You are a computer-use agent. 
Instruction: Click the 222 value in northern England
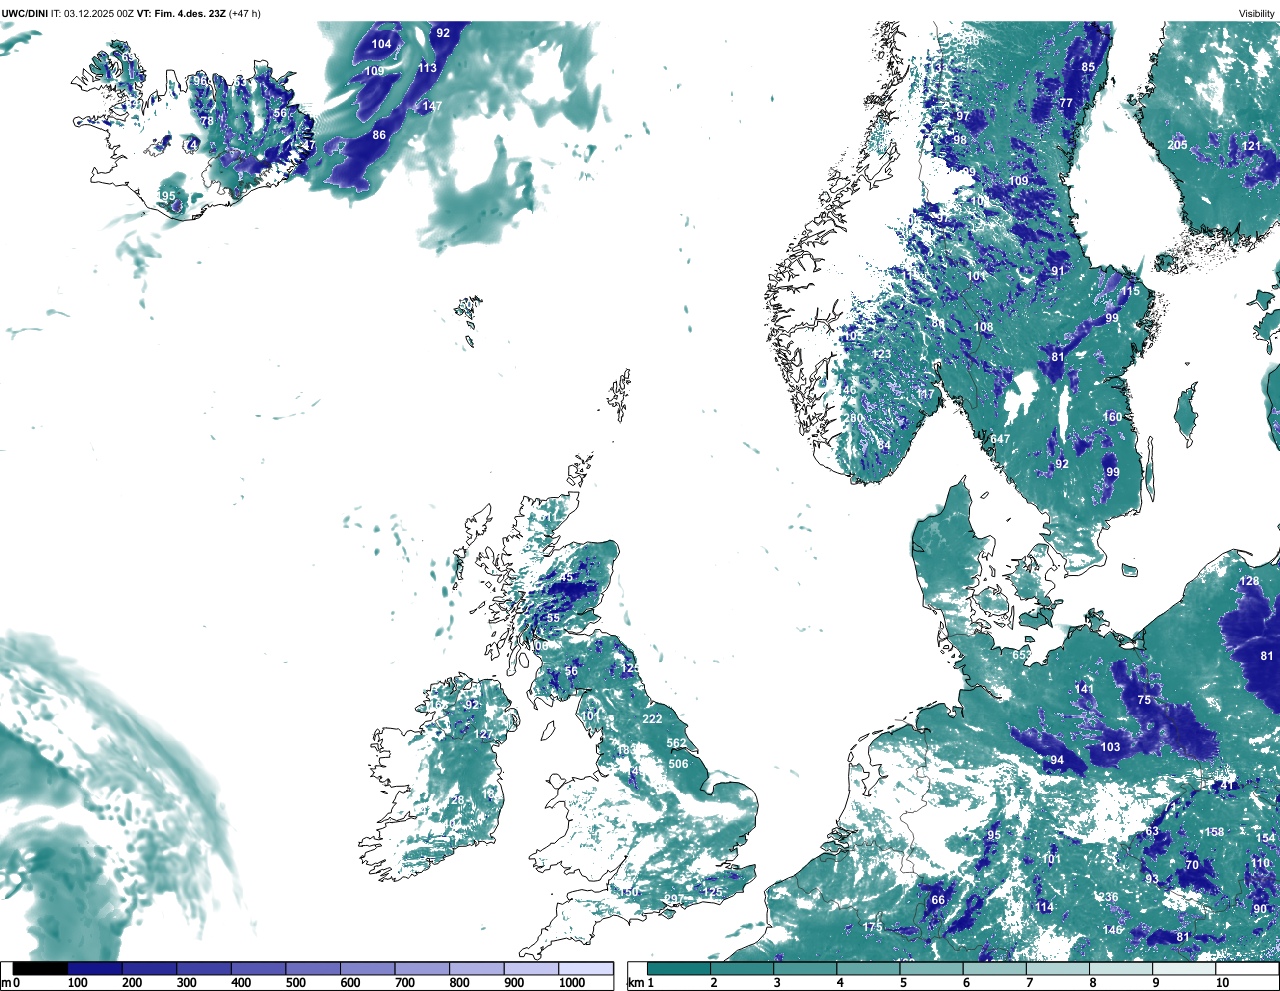point(652,719)
